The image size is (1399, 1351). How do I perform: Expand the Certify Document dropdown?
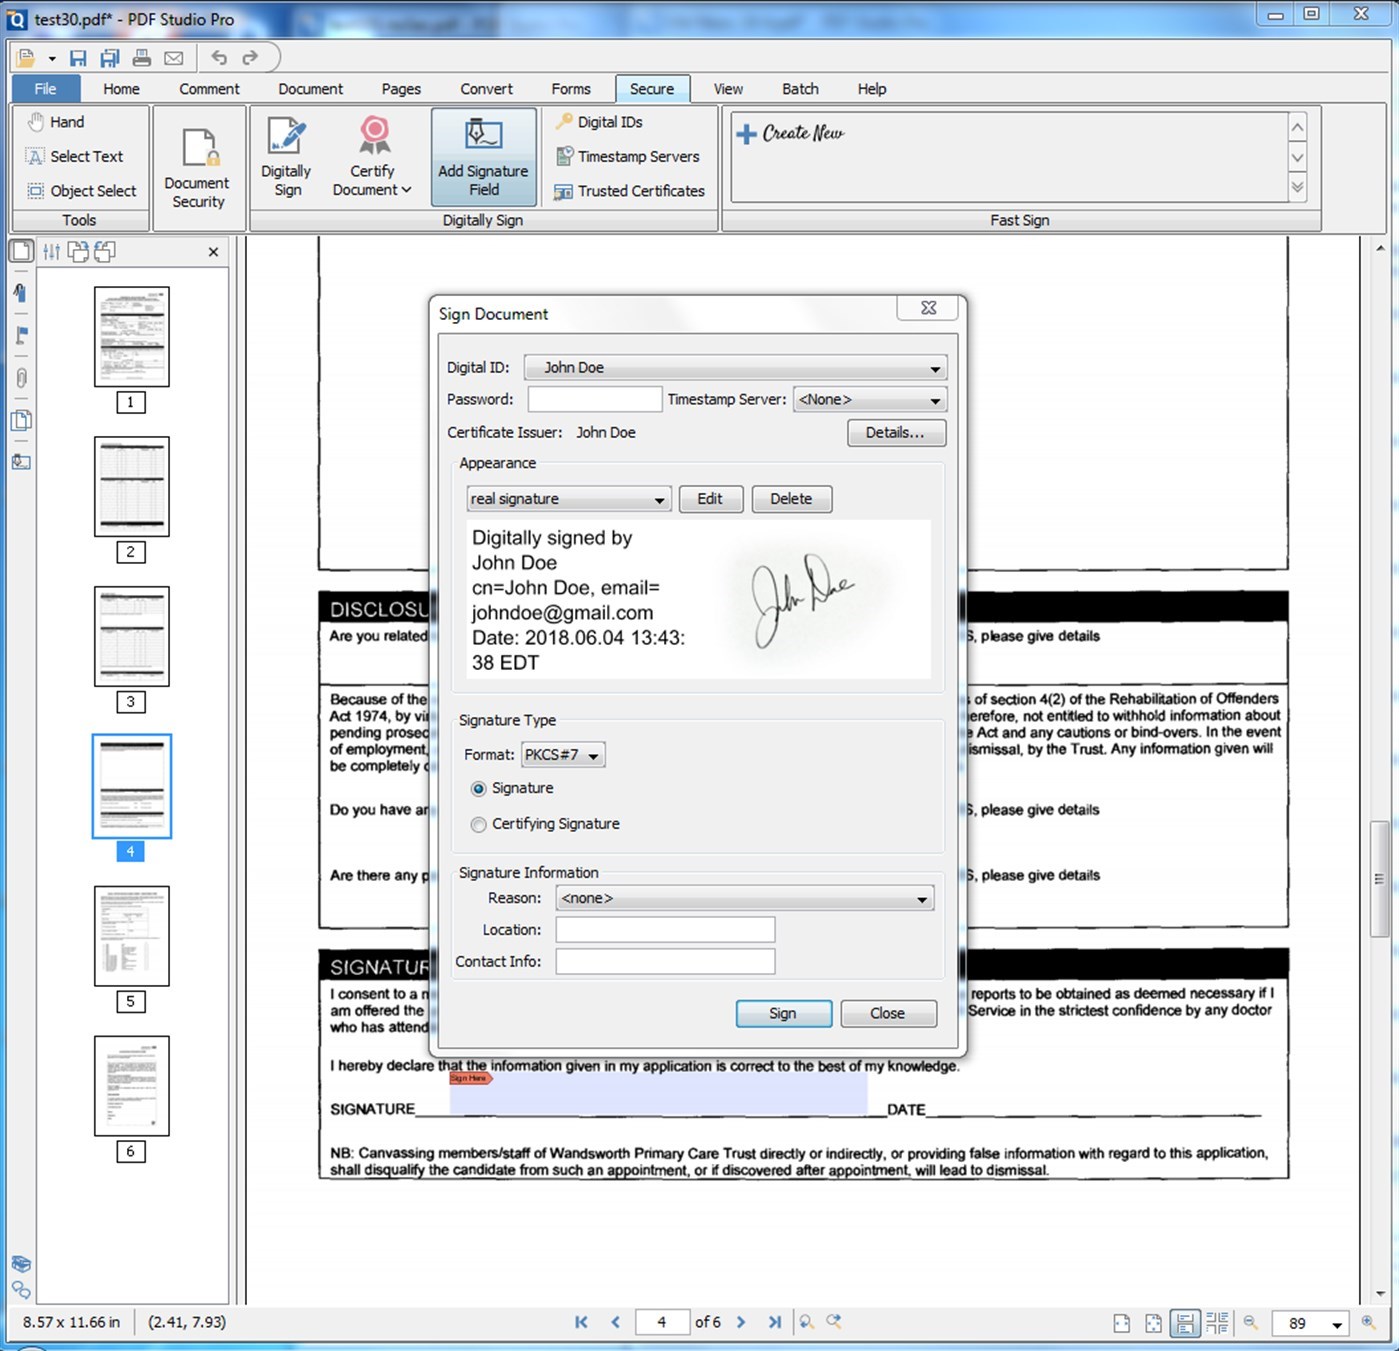pyautogui.click(x=406, y=190)
